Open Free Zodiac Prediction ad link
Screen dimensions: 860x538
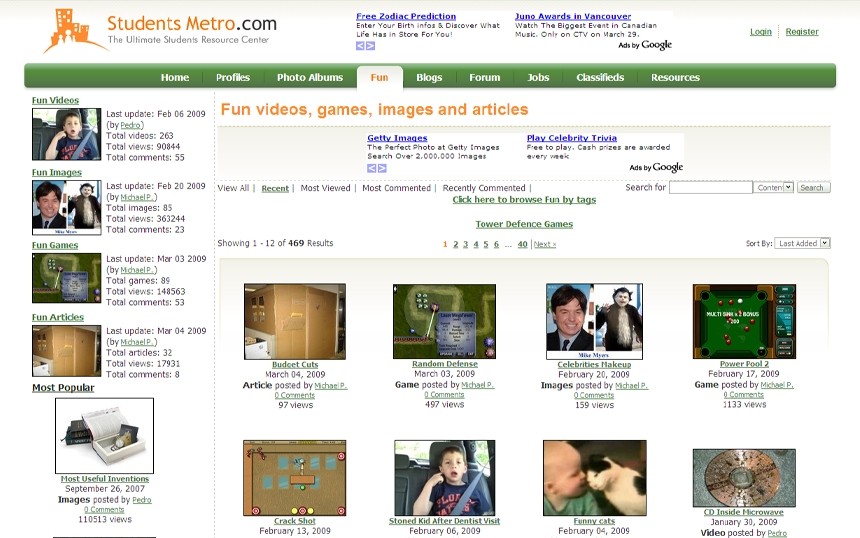[406, 16]
